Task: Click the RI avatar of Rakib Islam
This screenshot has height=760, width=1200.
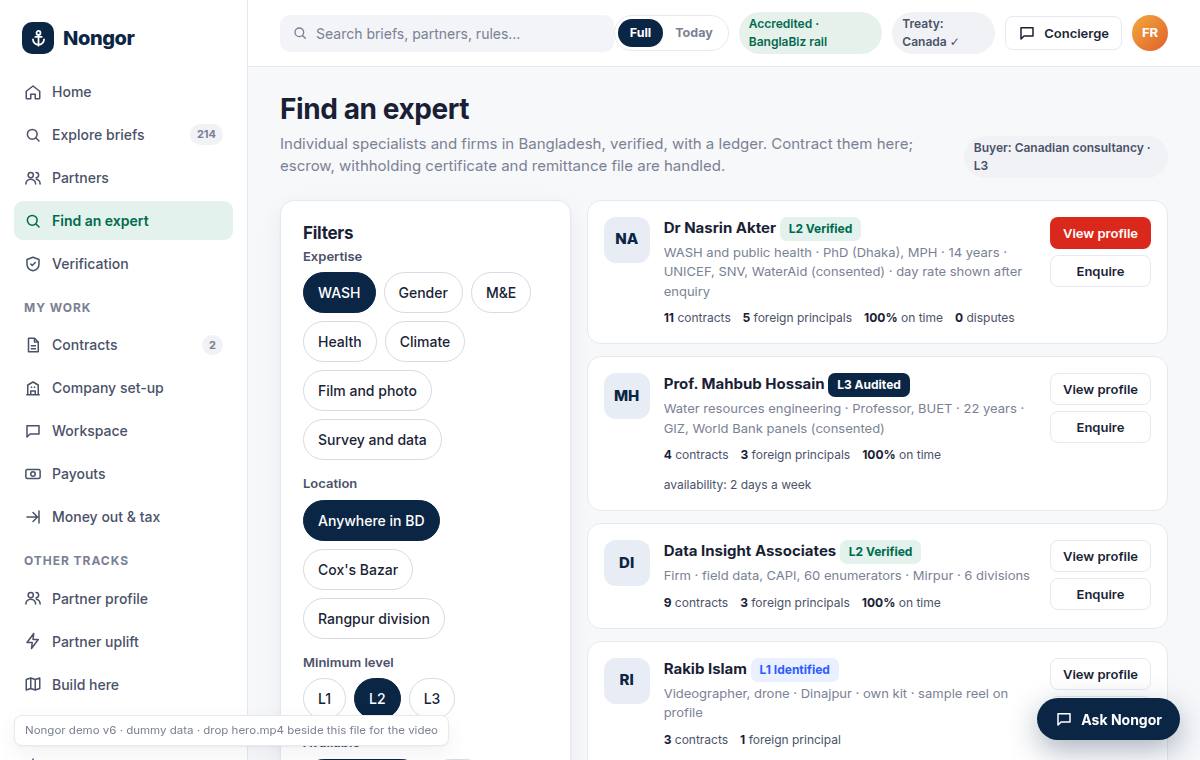Action: pyautogui.click(x=627, y=680)
